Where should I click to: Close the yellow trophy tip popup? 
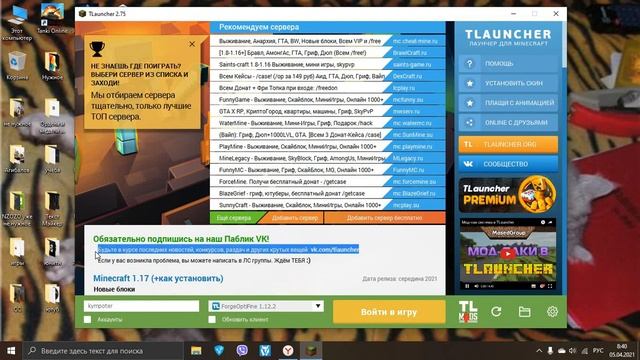pyautogui.click(x=192, y=44)
